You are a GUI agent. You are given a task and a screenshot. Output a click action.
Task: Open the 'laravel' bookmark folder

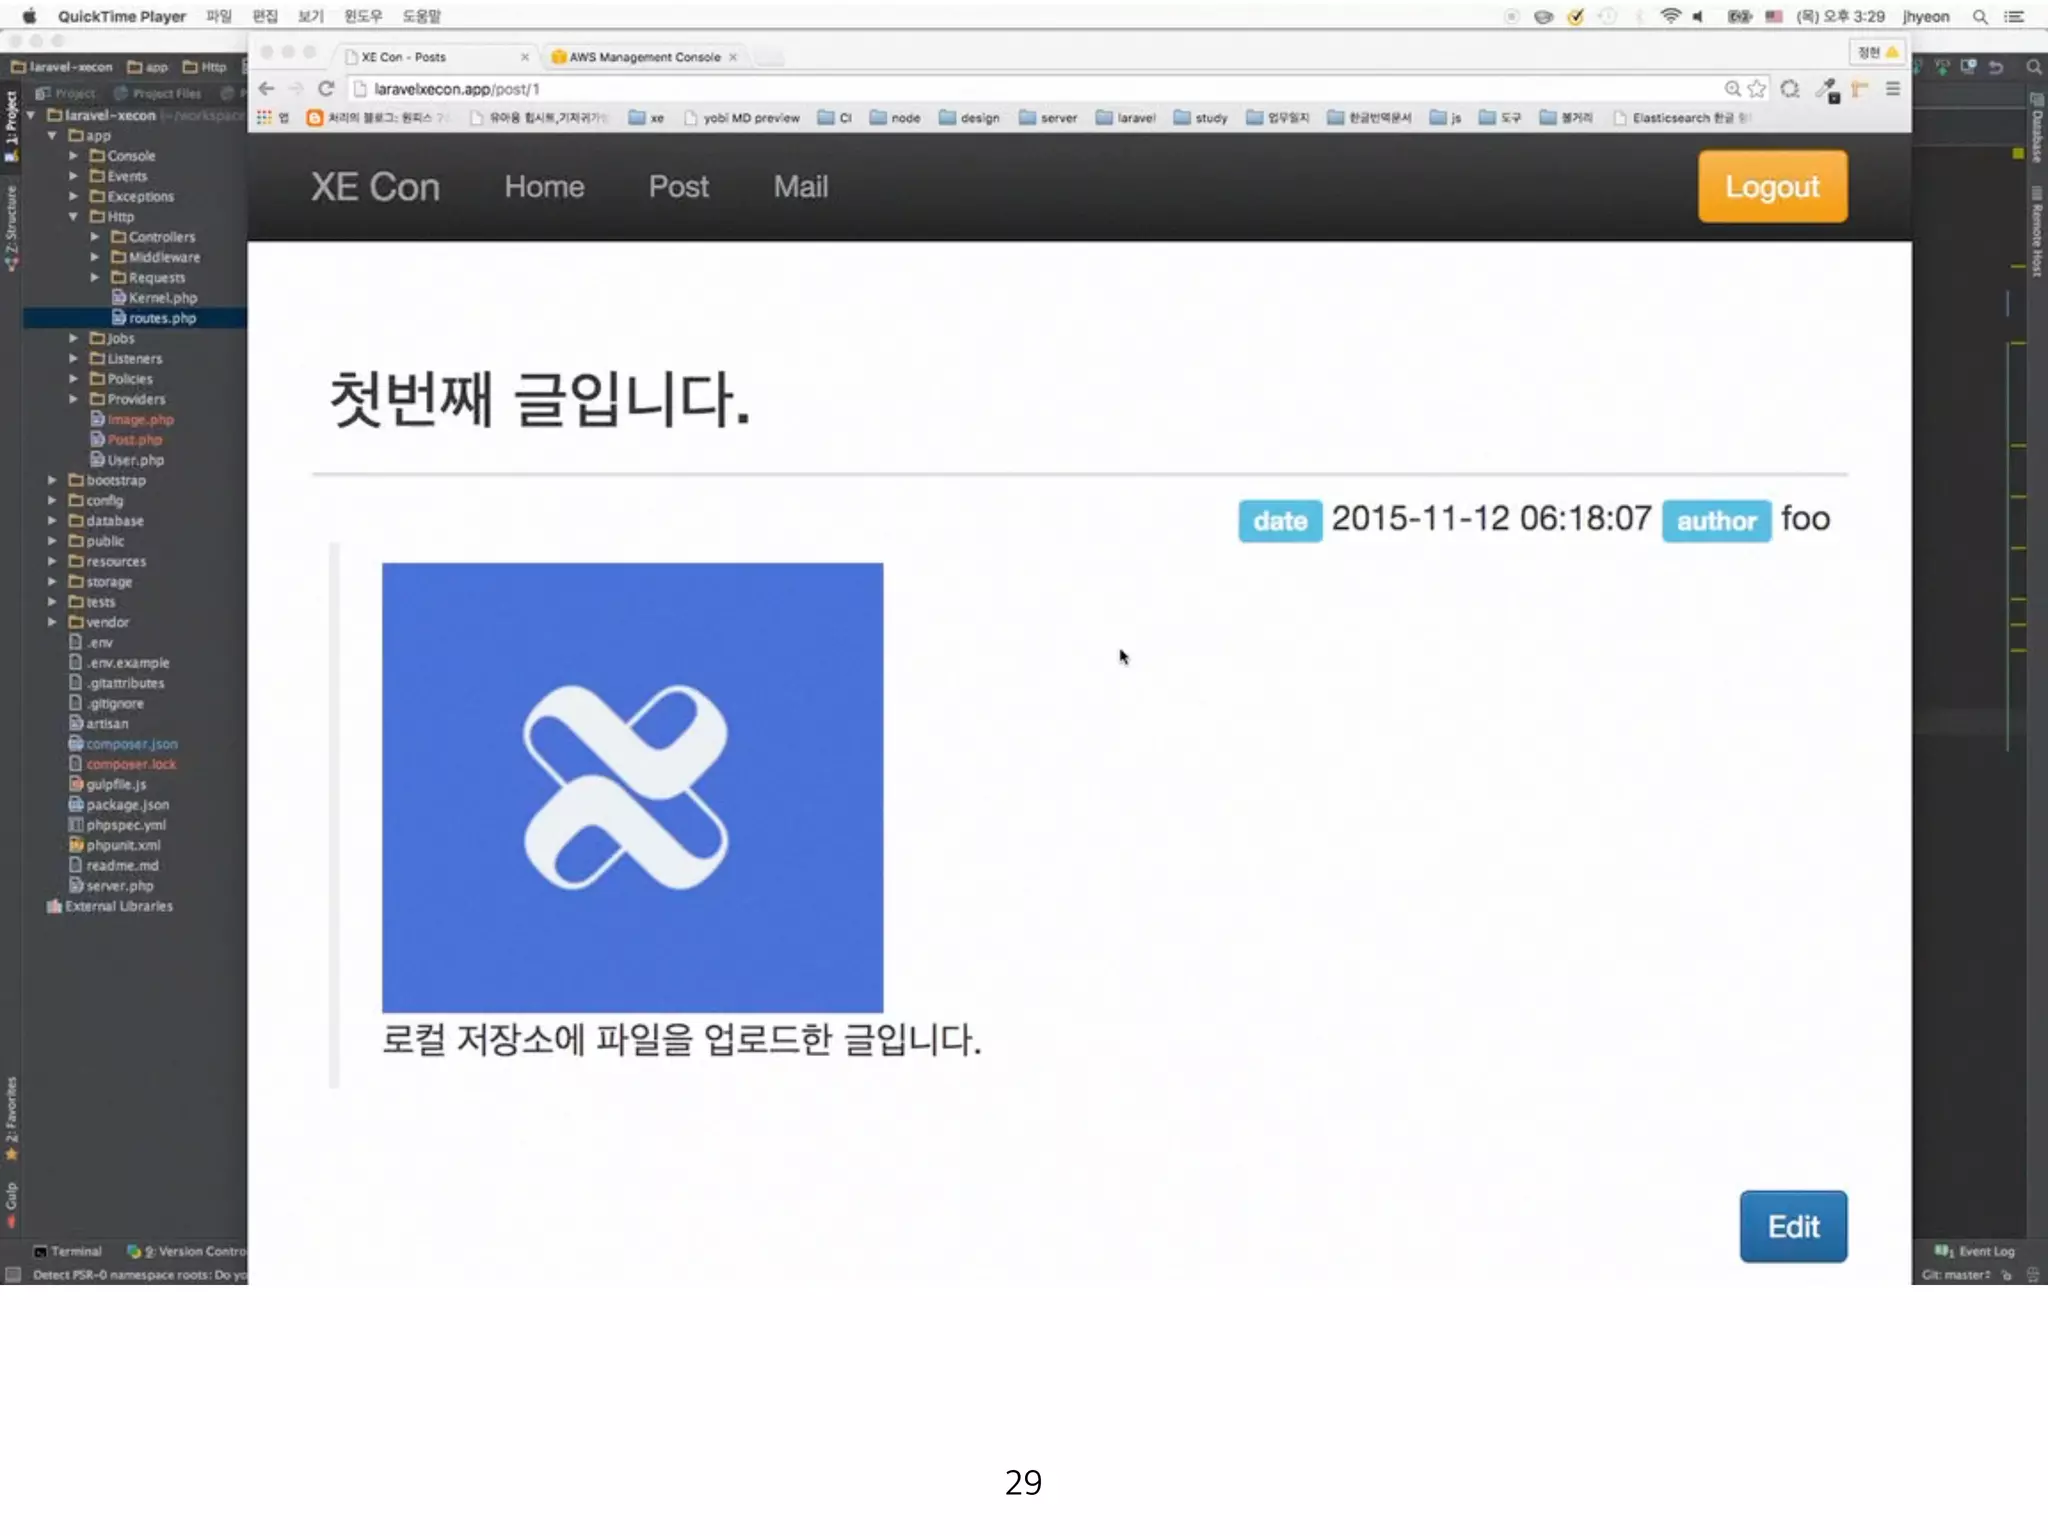pyautogui.click(x=1125, y=117)
